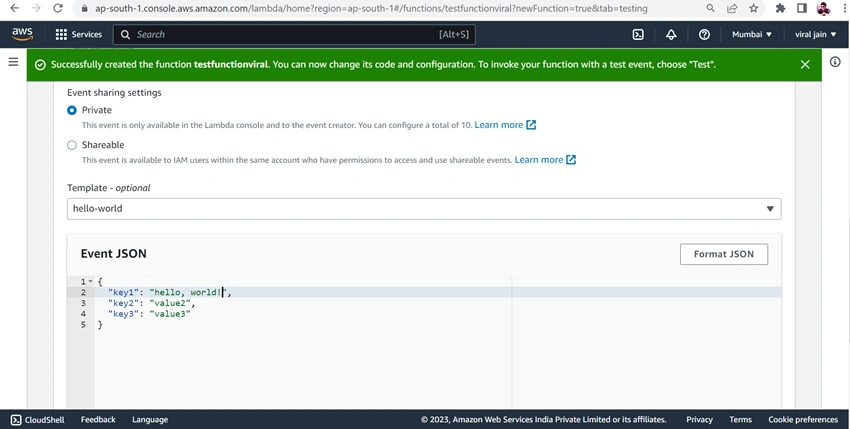Image resolution: width=850 pixels, height=429 pixels.
Task: Open browser zoom magnifier icon
Action: [x=710, y=8]
